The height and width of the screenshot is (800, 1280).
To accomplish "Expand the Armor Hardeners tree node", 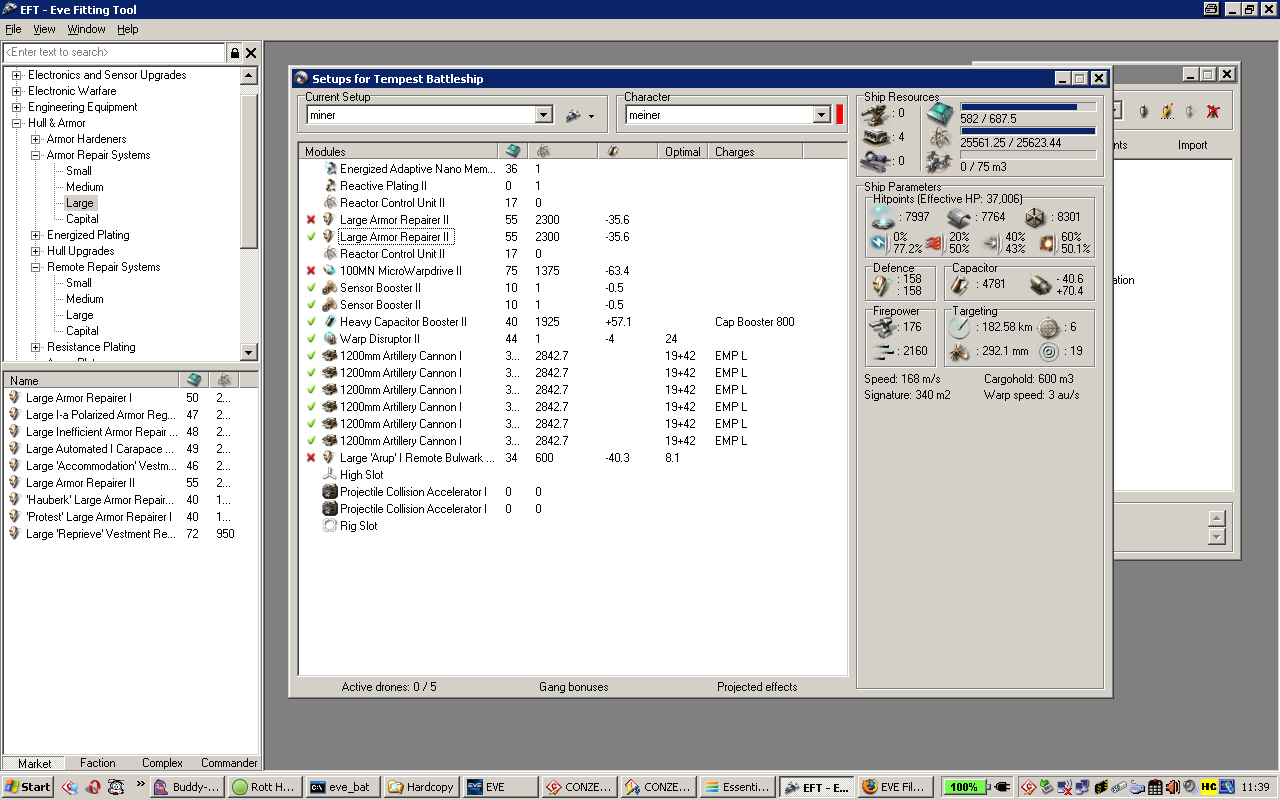I will [36, 139].
